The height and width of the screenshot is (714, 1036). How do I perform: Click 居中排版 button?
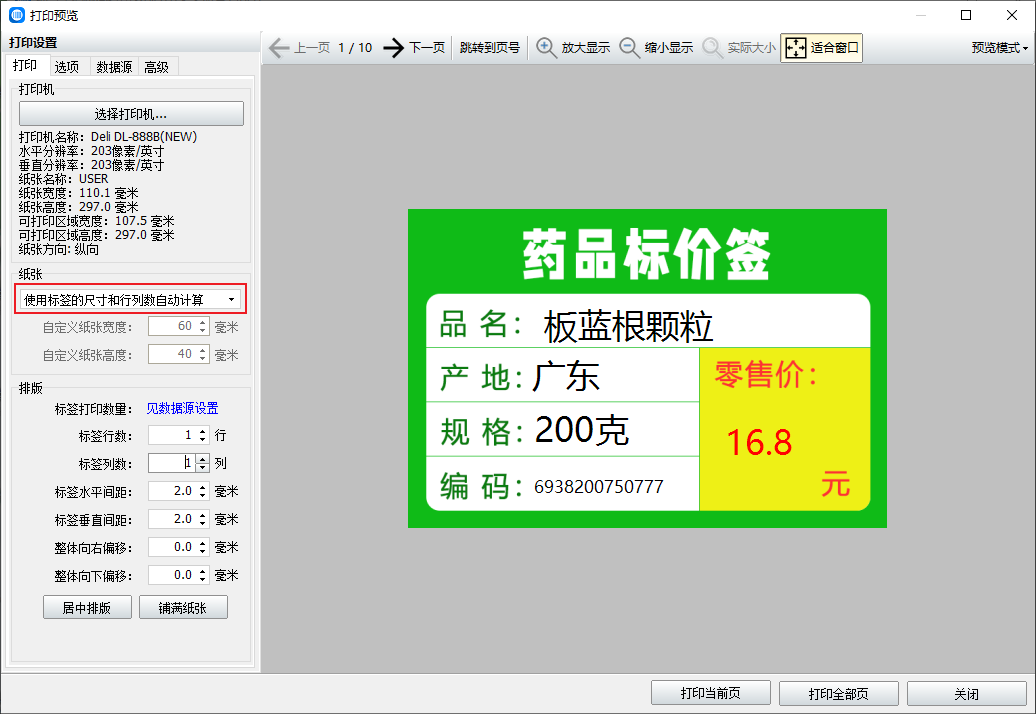tap(87, 607)
